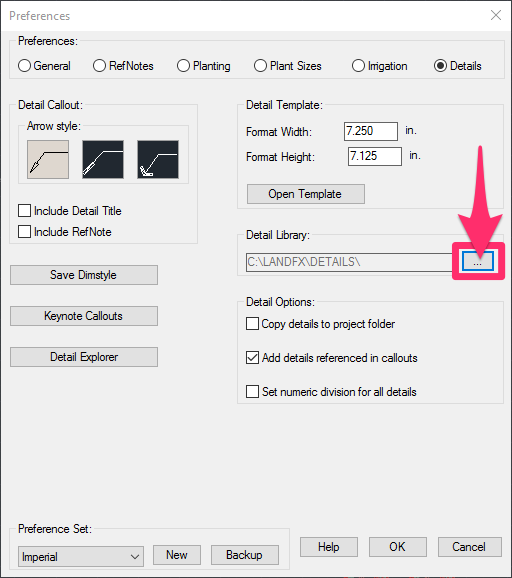The image size is (512, 578).
Task: Choose the RefNotes radio button
Action: pyautogui.click(x=99, y=66)
